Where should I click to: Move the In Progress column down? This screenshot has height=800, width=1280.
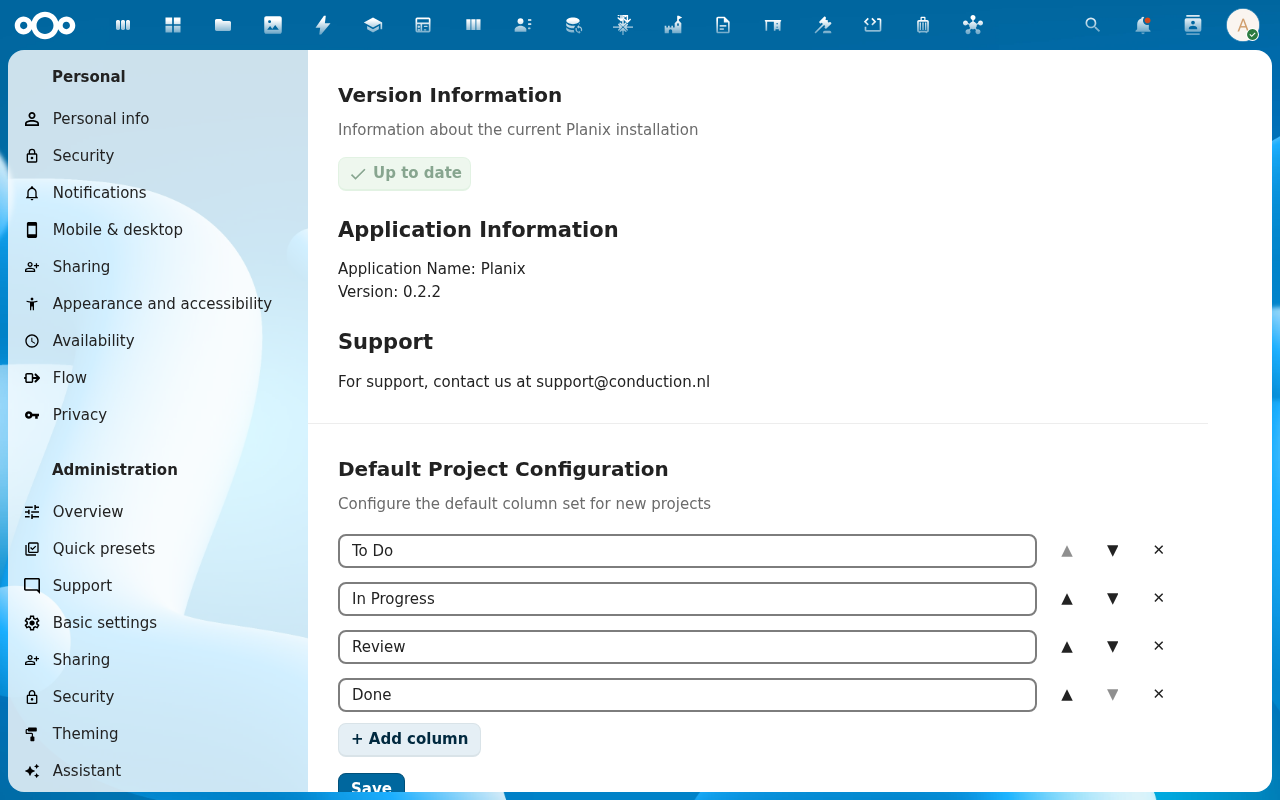pyautogui.click(x=1113, y=599)
